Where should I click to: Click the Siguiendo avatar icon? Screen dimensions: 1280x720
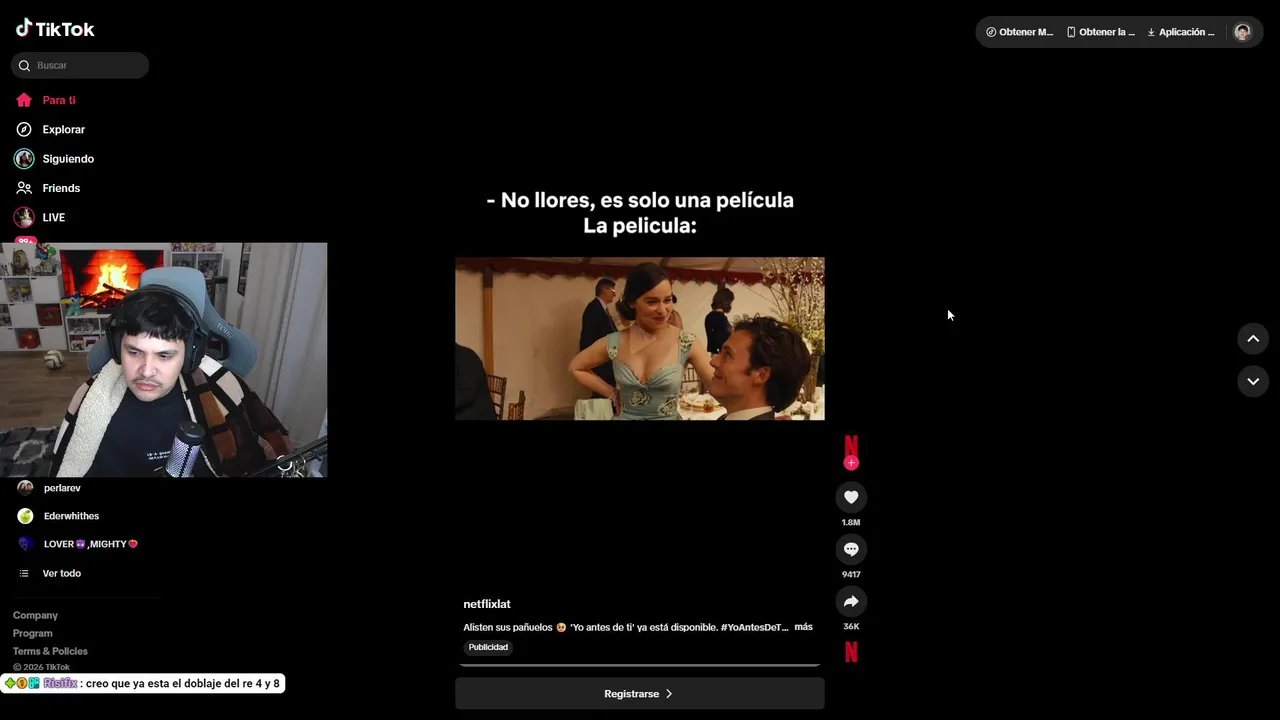tap(24, 159)
